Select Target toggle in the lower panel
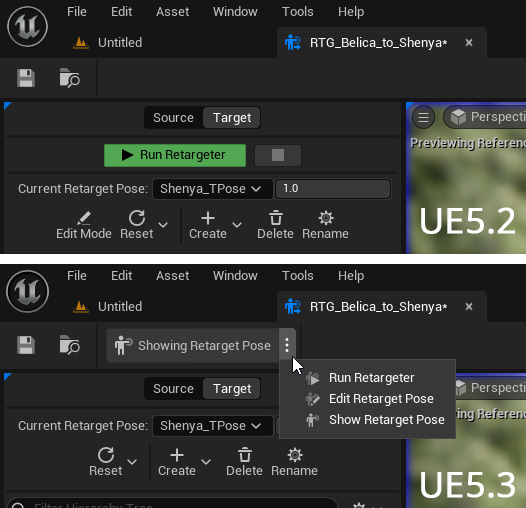 coord(232,389)
